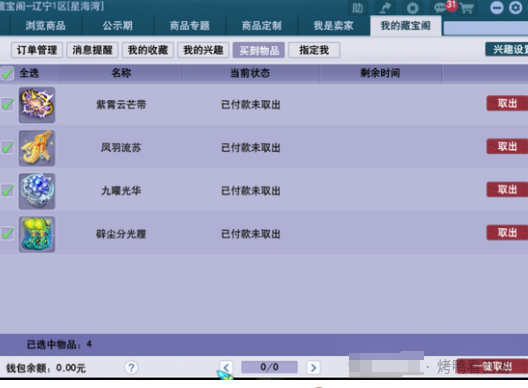The width and height of the screenshot is (528, 388).
Task: Uncheck the 辟尘分光履 item checkbox
Action: [7, 234]
